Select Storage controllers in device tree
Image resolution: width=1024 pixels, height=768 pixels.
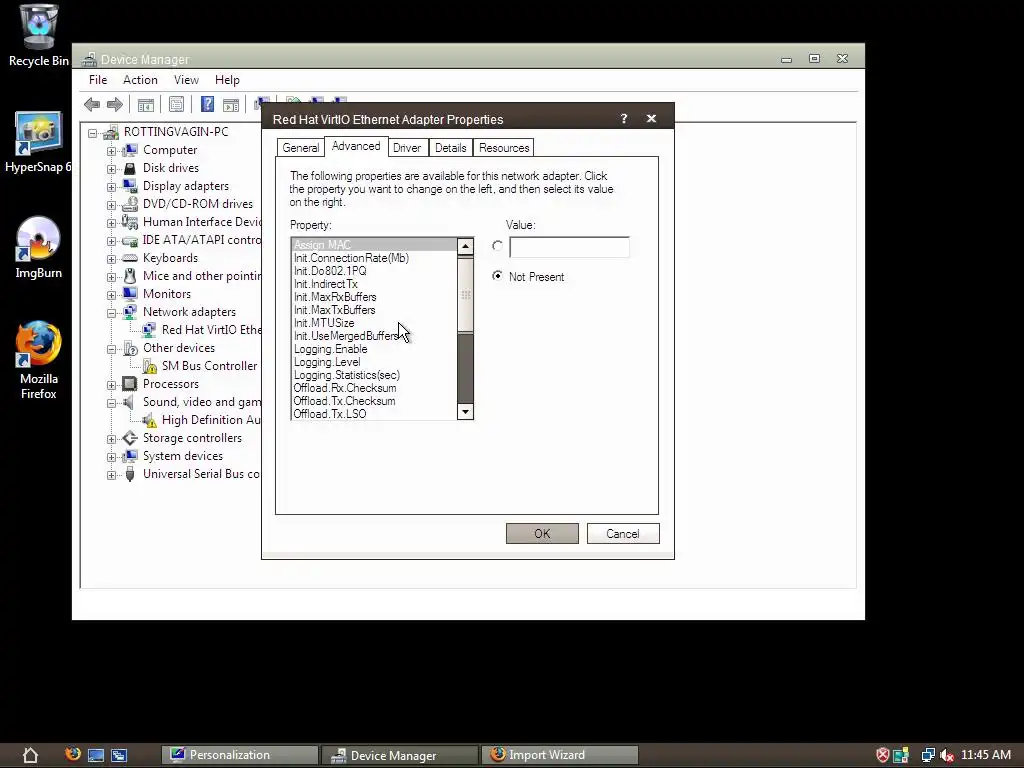click(x=192, y=438)
